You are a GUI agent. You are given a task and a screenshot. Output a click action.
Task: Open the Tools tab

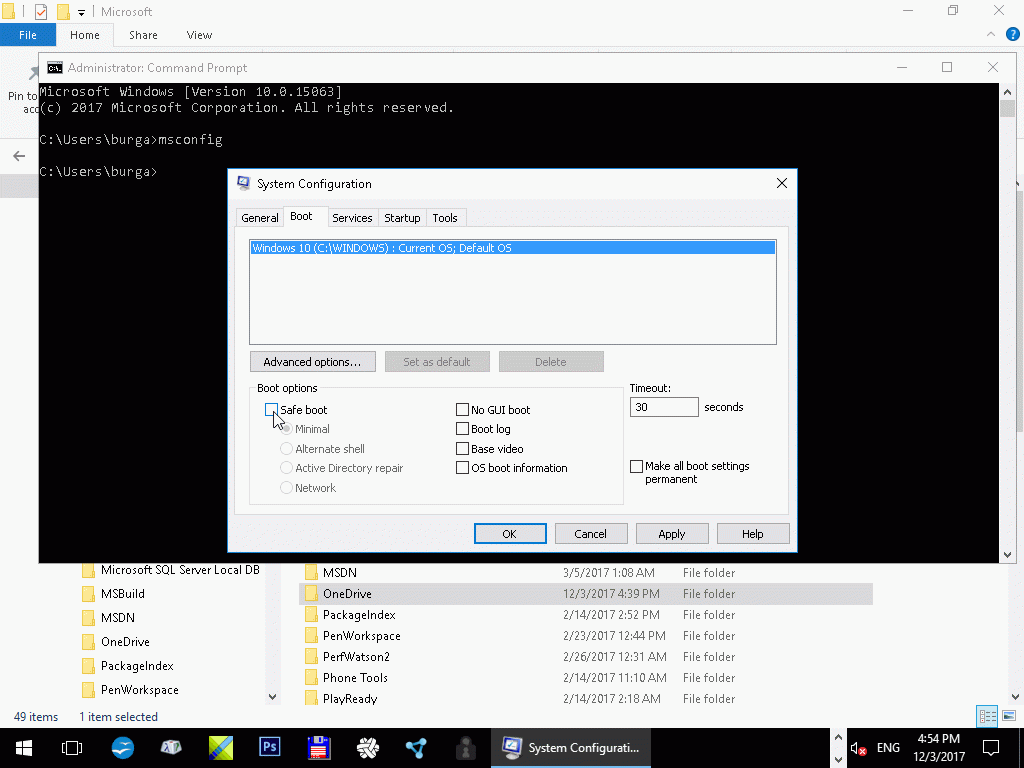445,217
